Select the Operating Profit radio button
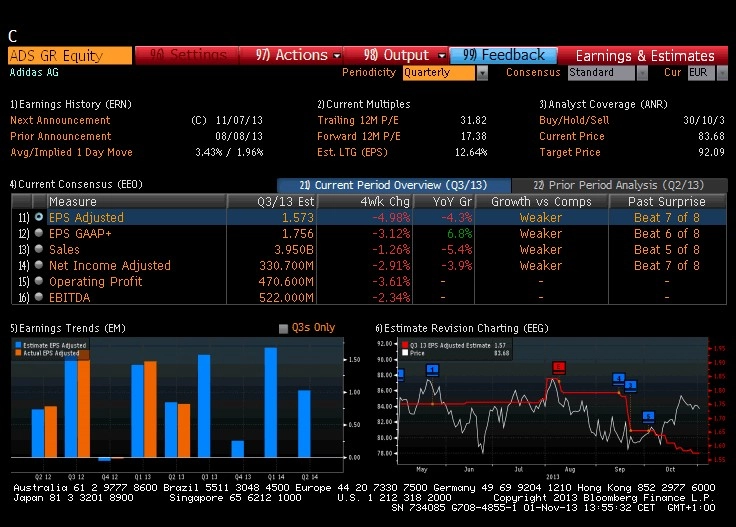Image resolution: width=736 pixels, height=527 pixels. [39, 281]
